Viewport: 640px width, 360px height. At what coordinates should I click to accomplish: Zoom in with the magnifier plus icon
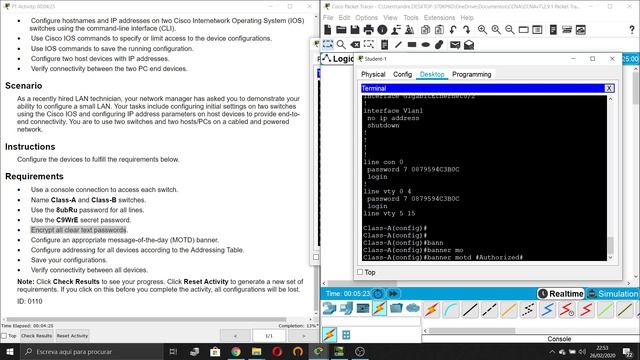tap(482, 30)
